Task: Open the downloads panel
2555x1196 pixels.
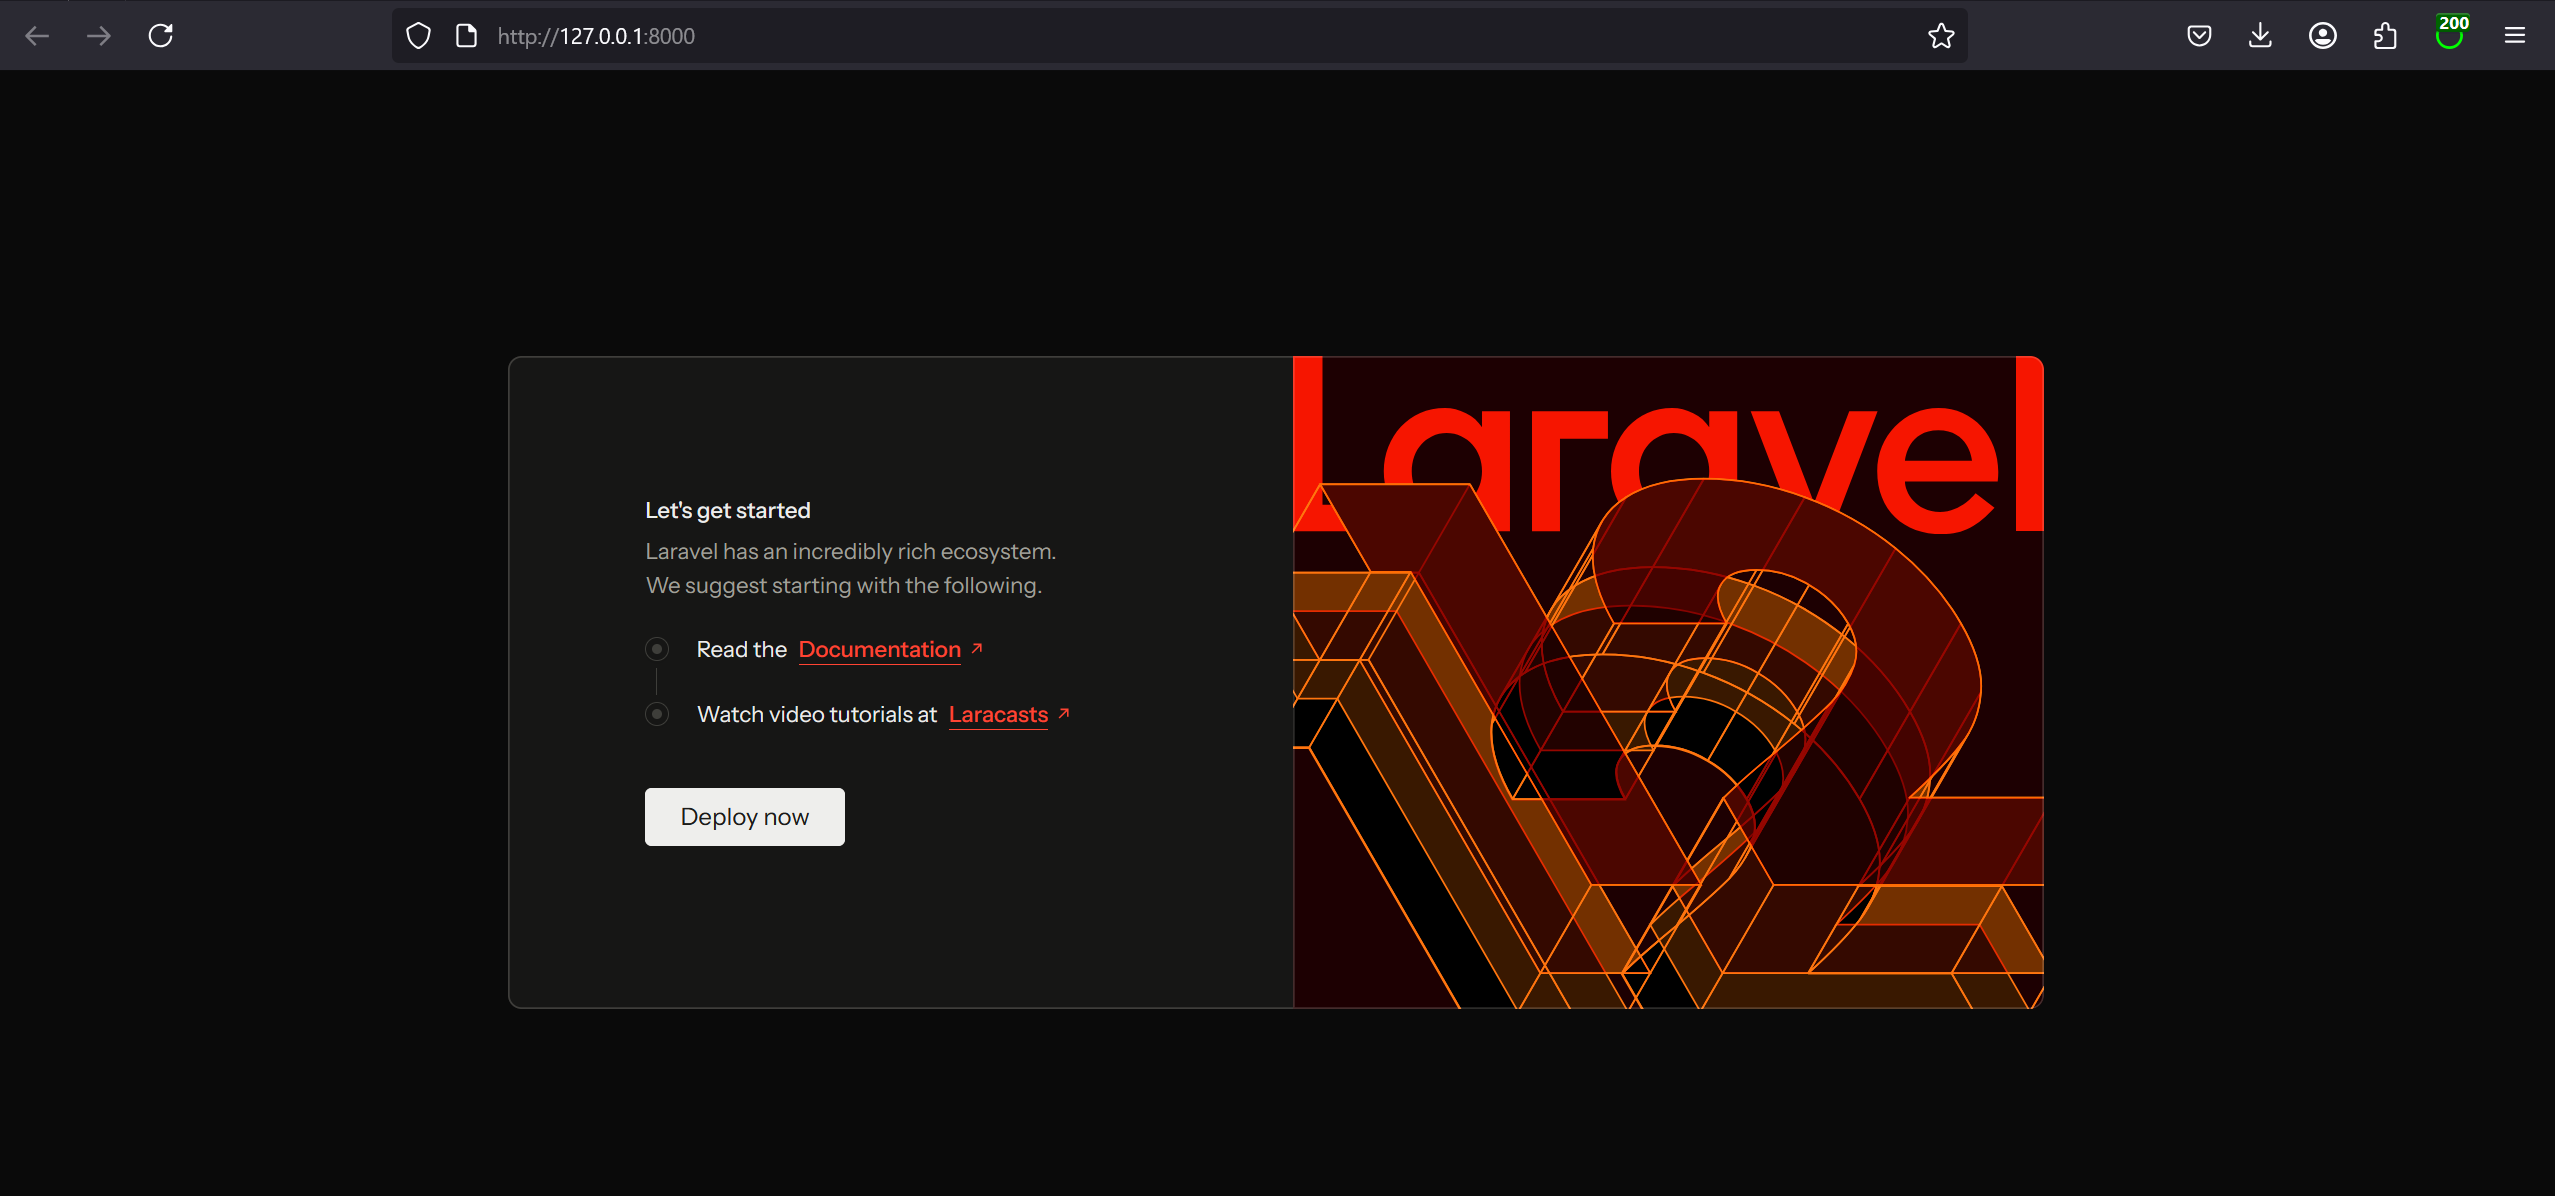Action: [2260, 36]
